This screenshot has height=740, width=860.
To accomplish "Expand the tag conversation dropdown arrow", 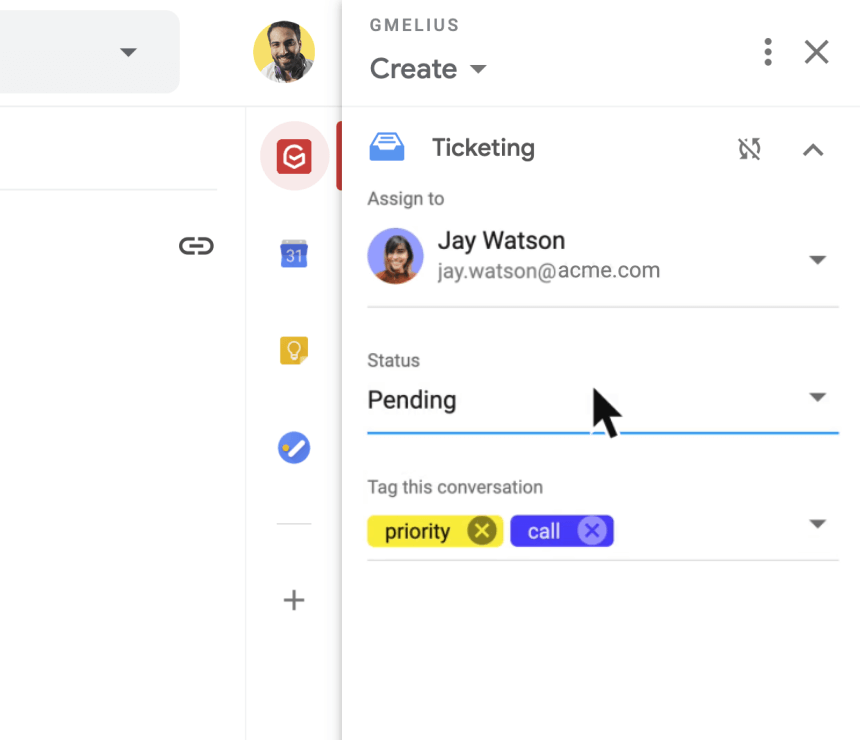I will pos(817,524).
